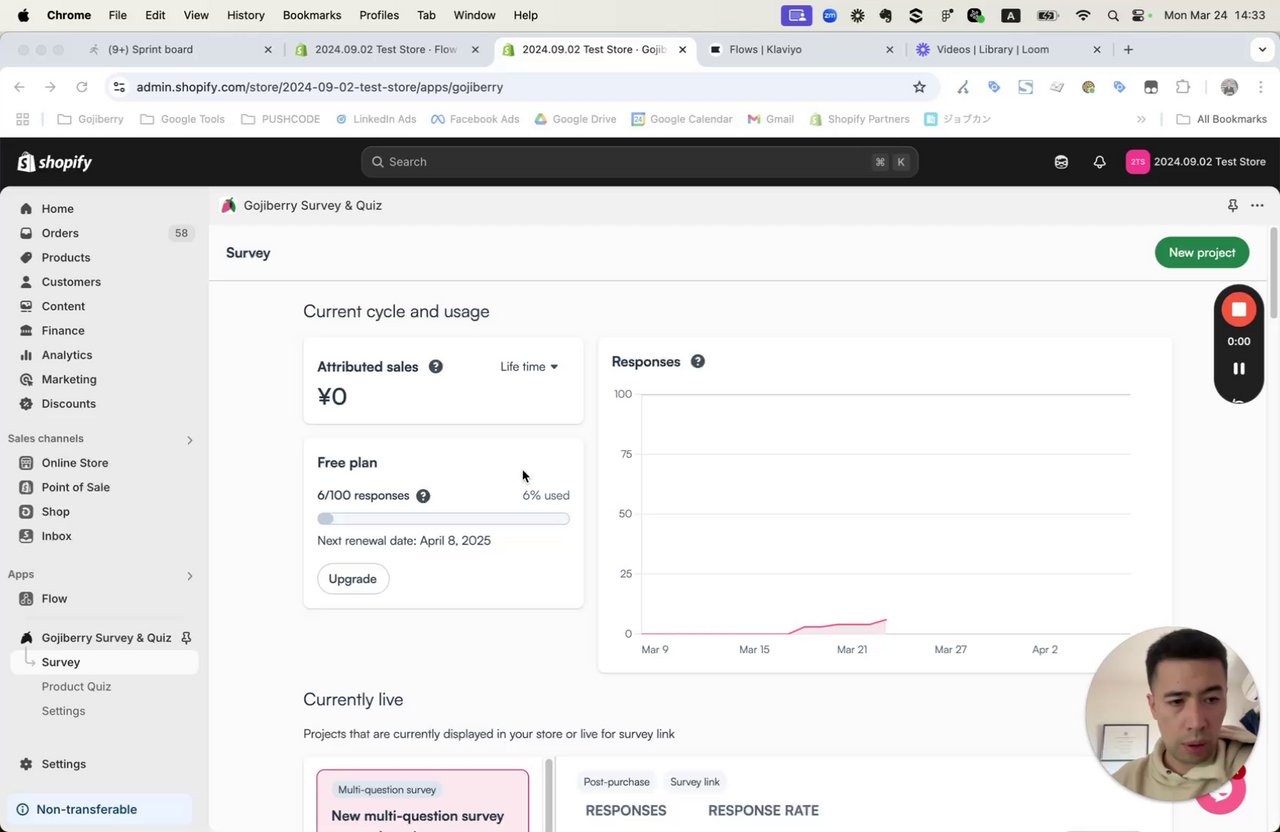1280x832 pixels.
Task: Expand the Apps section
Action: pos(189,576)
